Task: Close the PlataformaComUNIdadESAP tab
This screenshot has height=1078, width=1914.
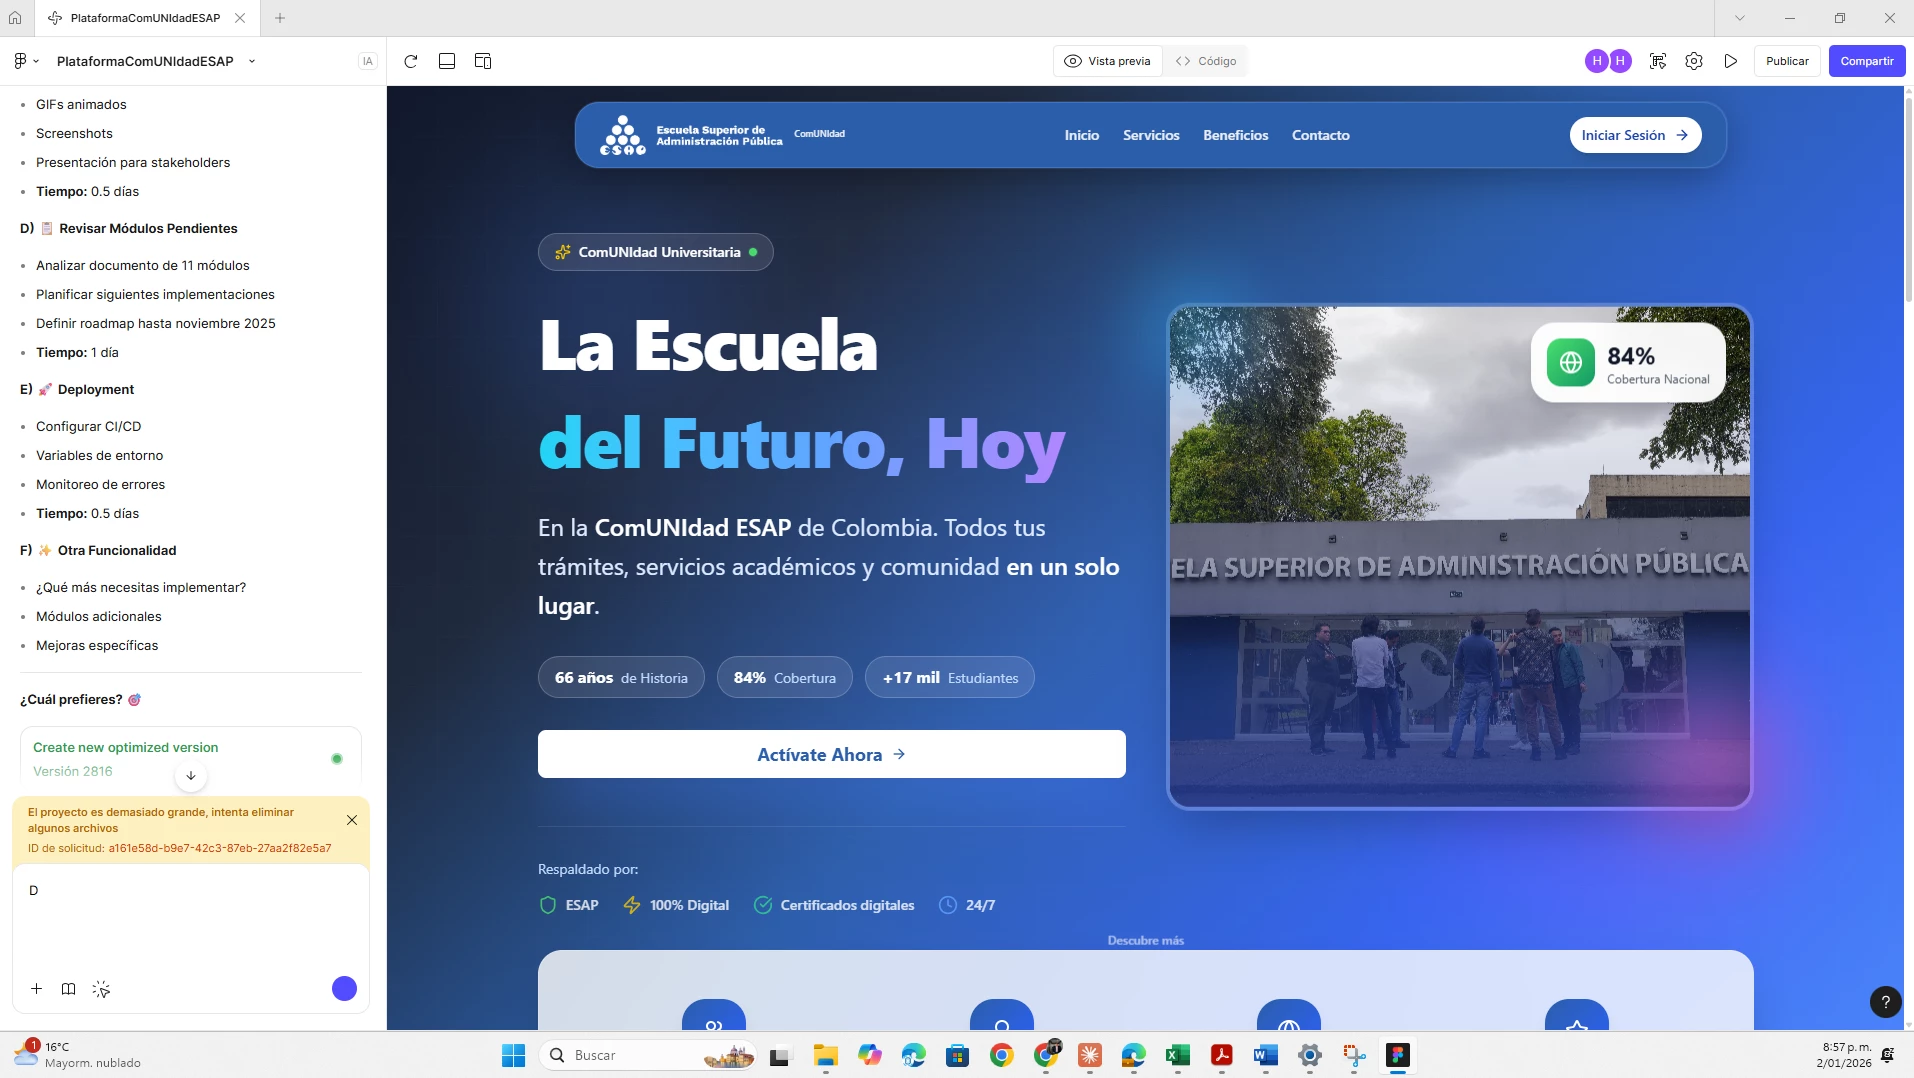Action: (x=240, y=18)
